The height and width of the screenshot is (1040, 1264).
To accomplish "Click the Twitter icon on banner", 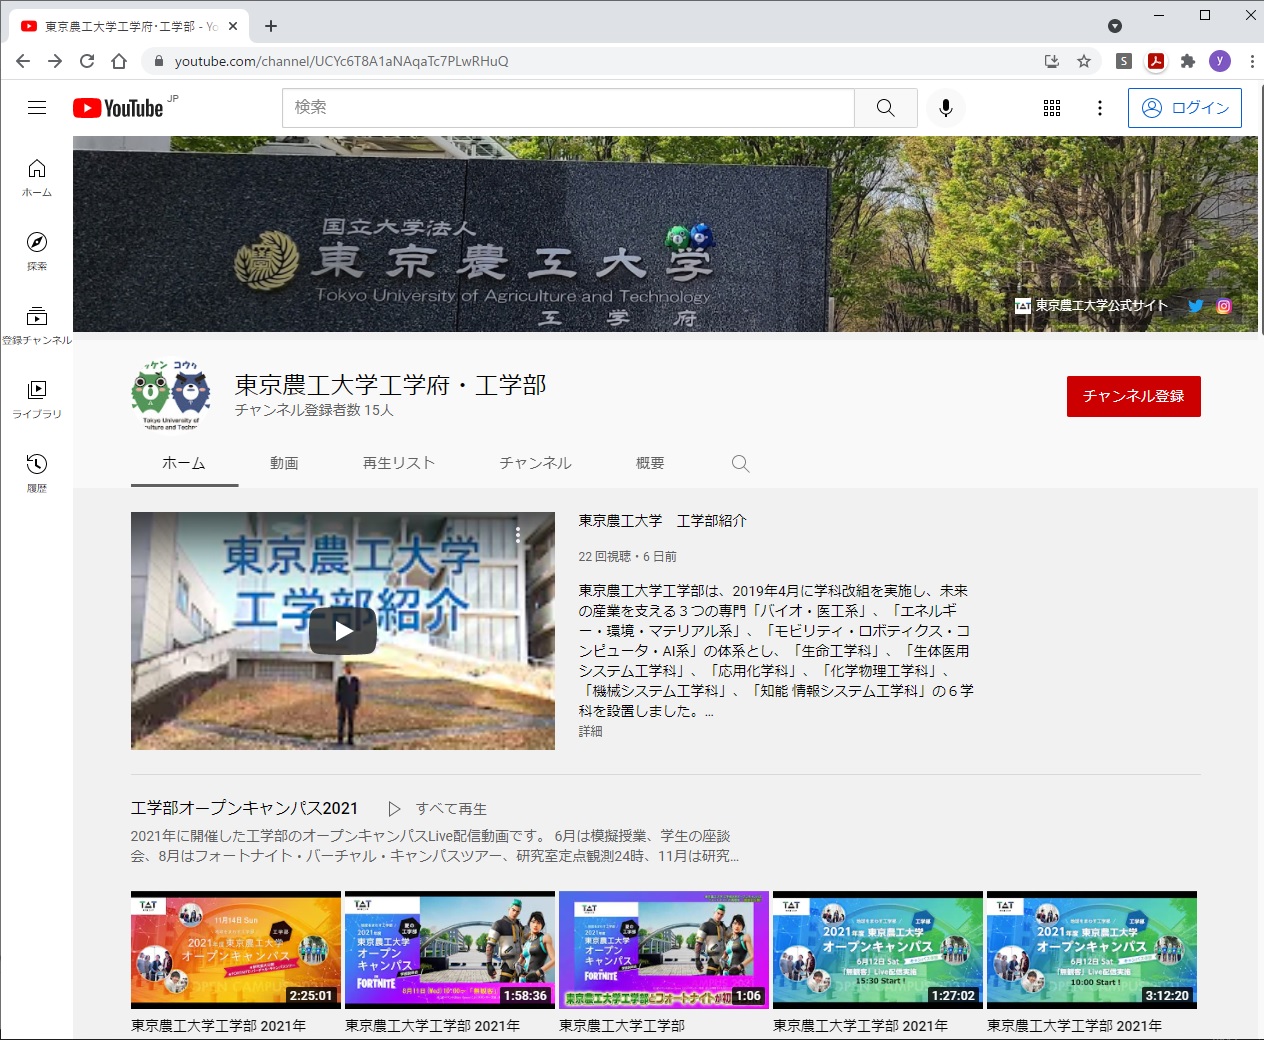I will coord(1195,306).
